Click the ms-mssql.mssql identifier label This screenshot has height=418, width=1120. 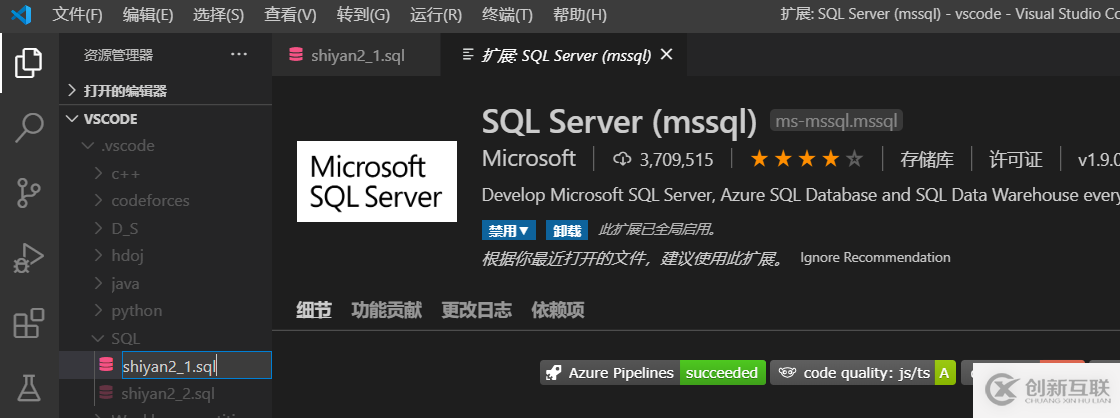[836, 121]
